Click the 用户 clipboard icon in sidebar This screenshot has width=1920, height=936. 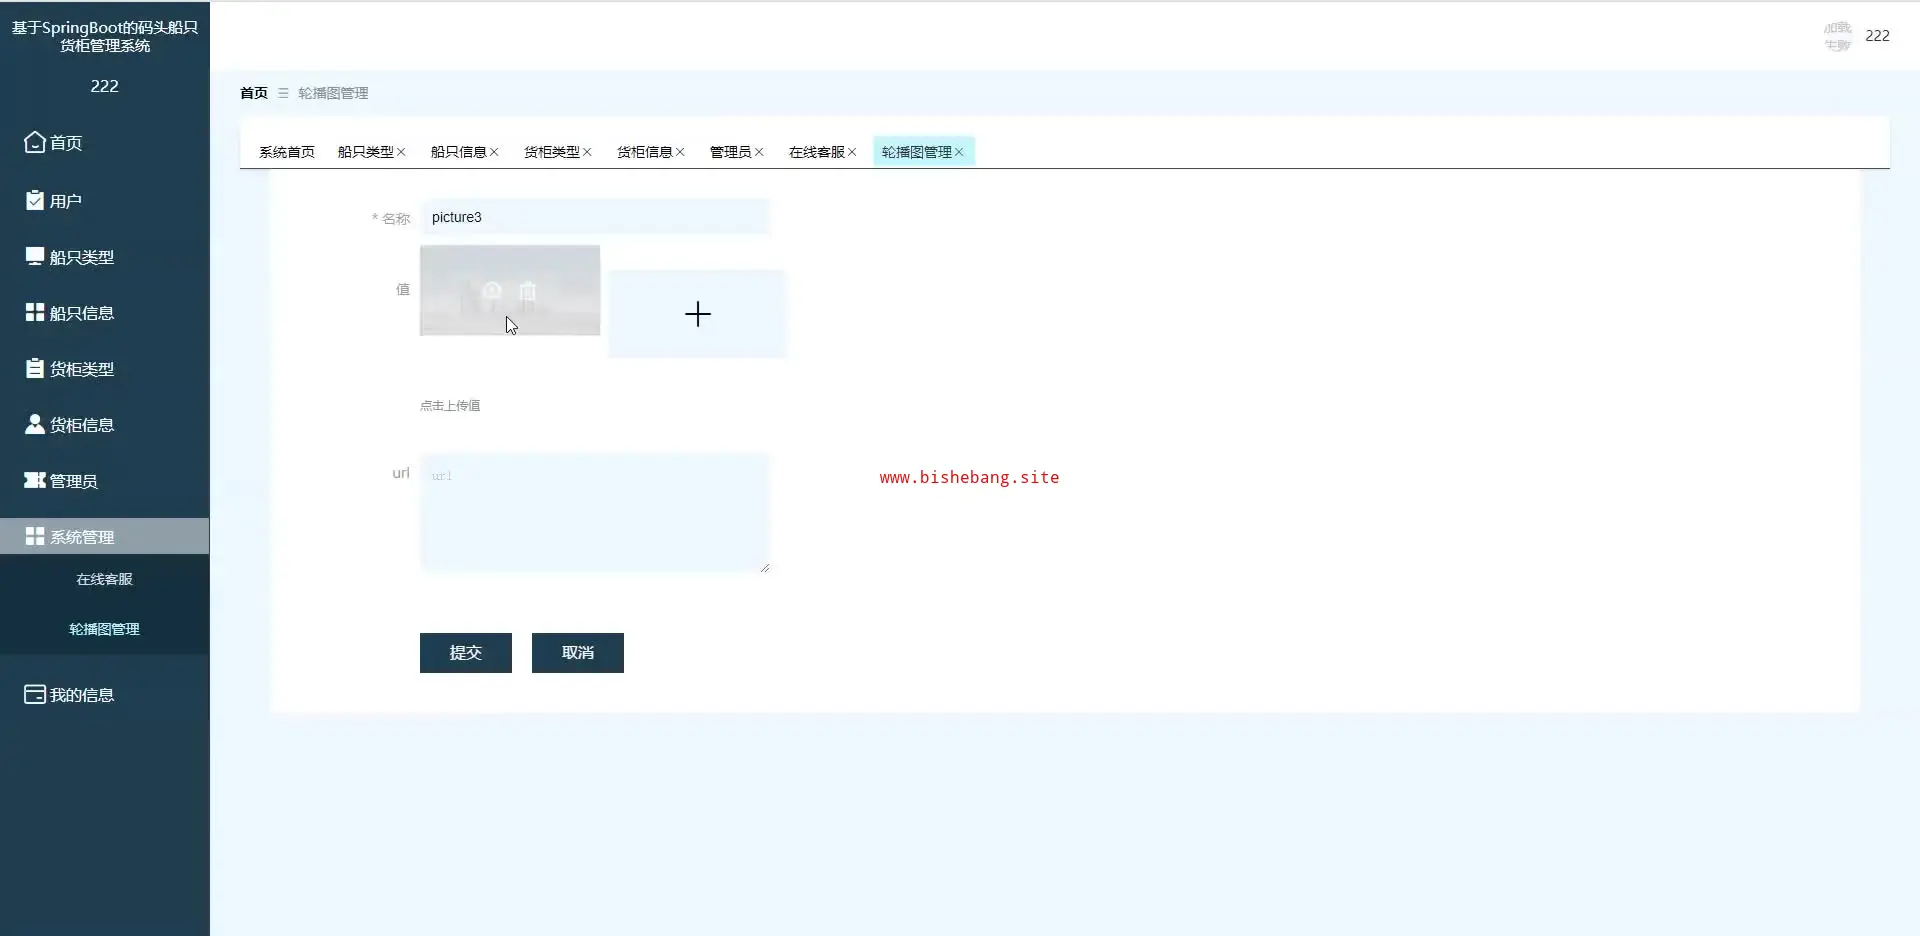coord(35,200)
